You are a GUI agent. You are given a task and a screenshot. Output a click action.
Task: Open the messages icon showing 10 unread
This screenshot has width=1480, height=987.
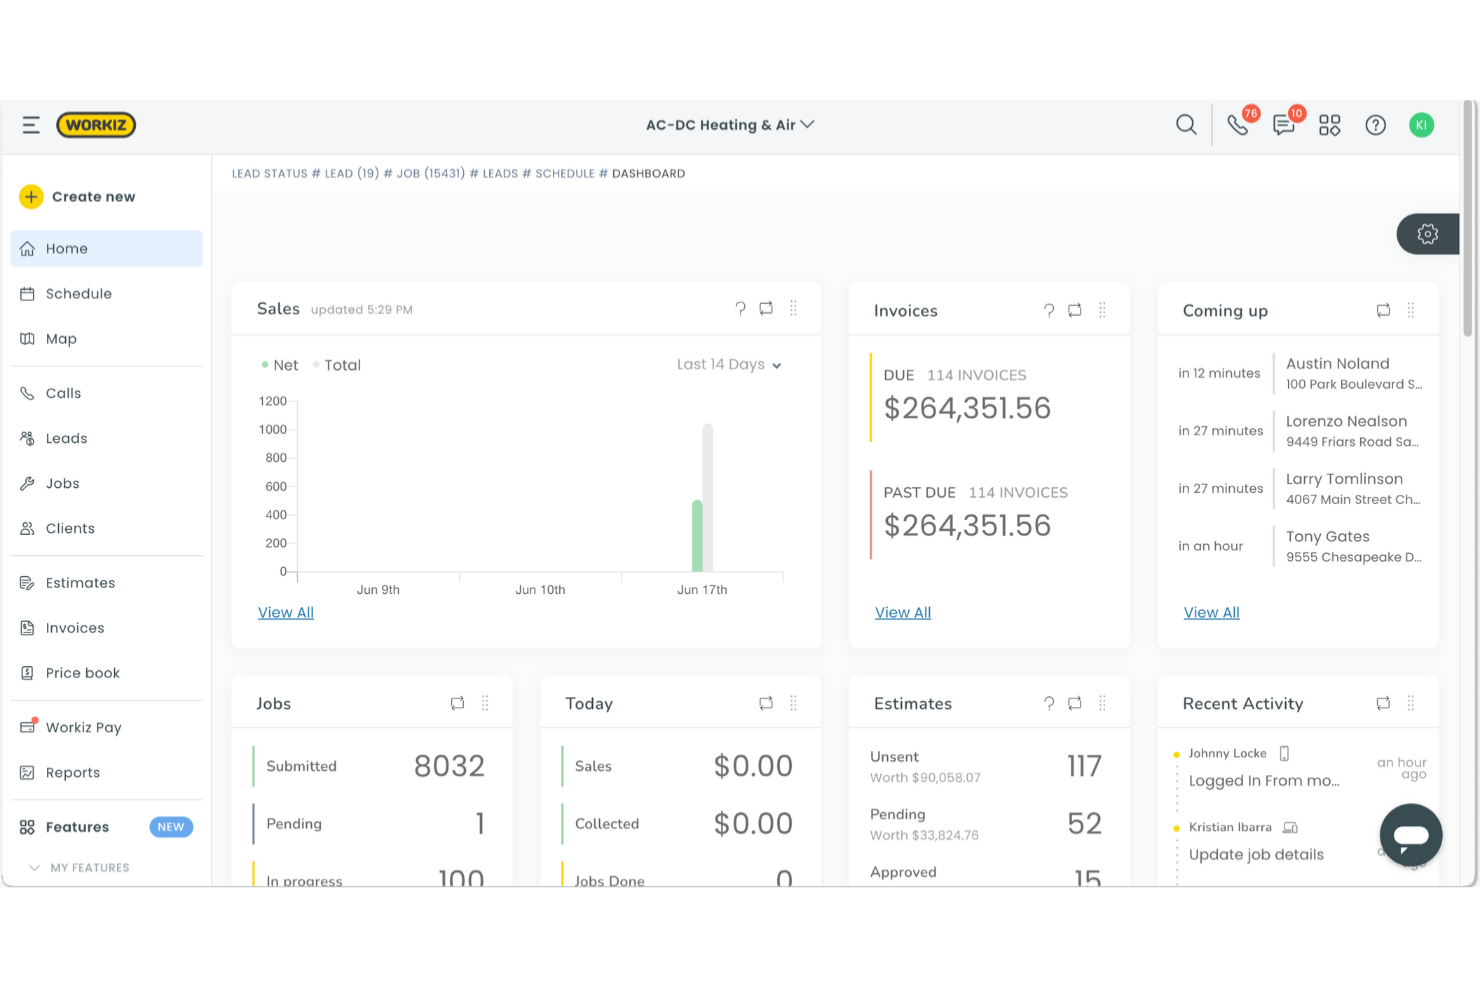pos(1283,124)
